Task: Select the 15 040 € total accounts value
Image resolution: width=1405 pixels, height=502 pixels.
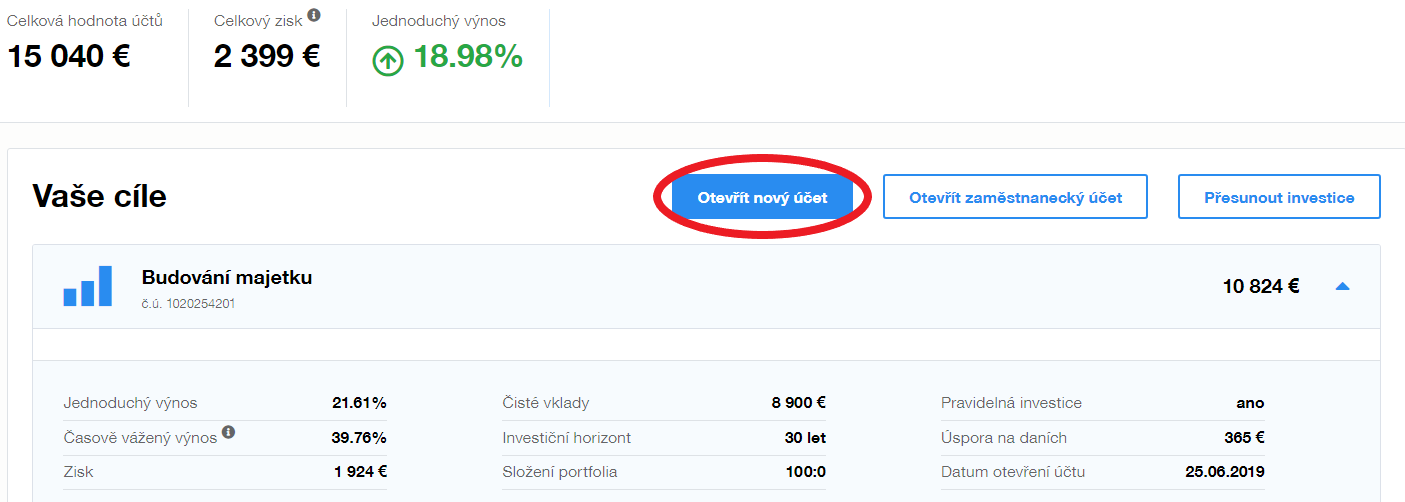Action: [69, 57]
